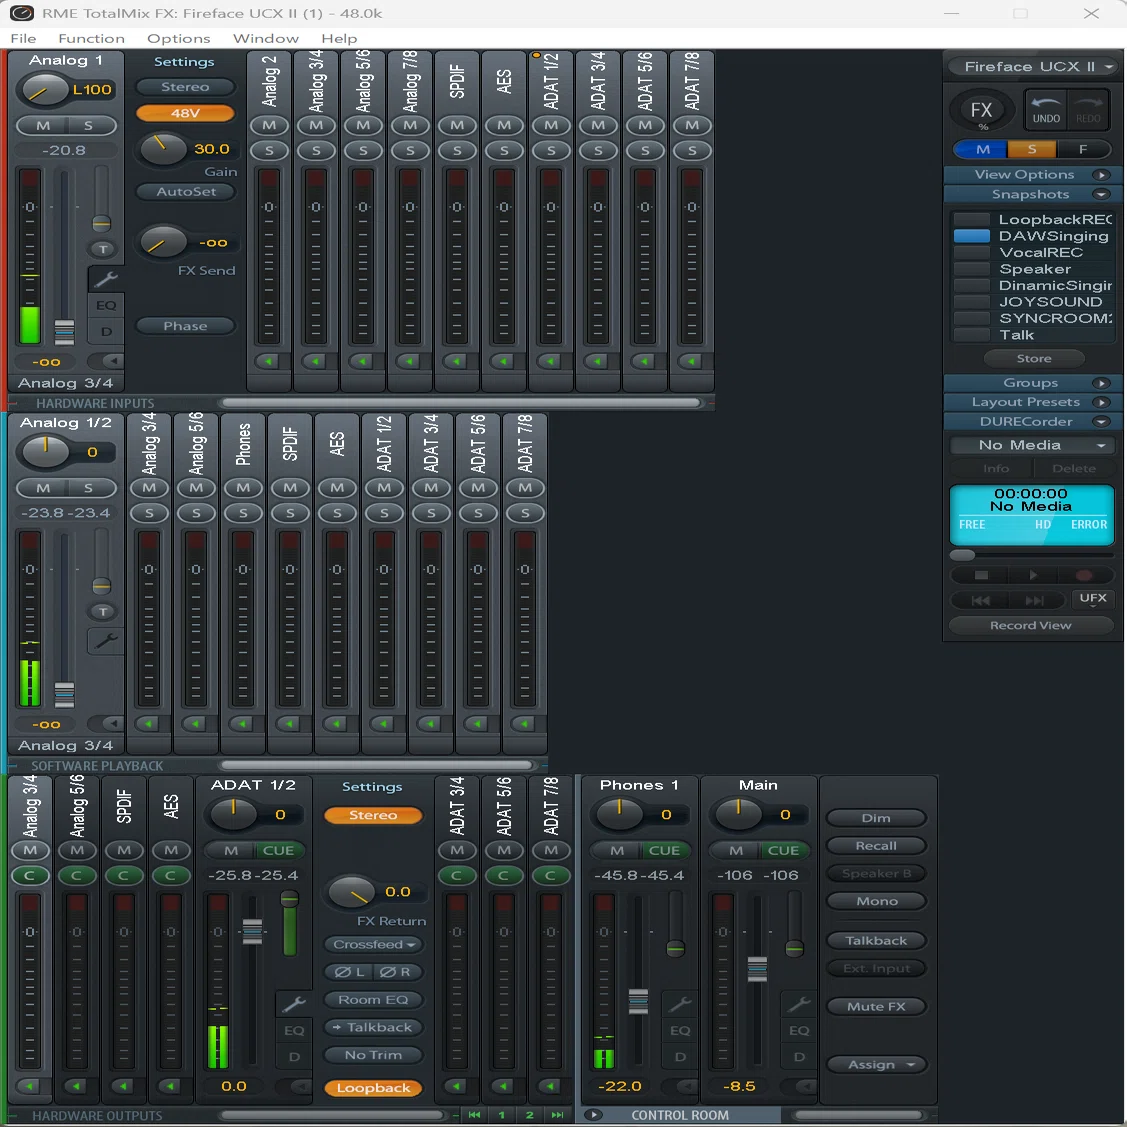Click the Store snapshot button
The image size is (1127, 1127).
coord(1034,359)
